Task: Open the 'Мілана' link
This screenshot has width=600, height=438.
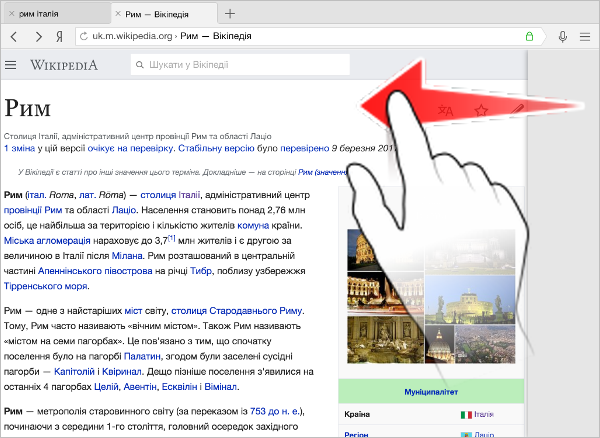Action: [127, 256]
